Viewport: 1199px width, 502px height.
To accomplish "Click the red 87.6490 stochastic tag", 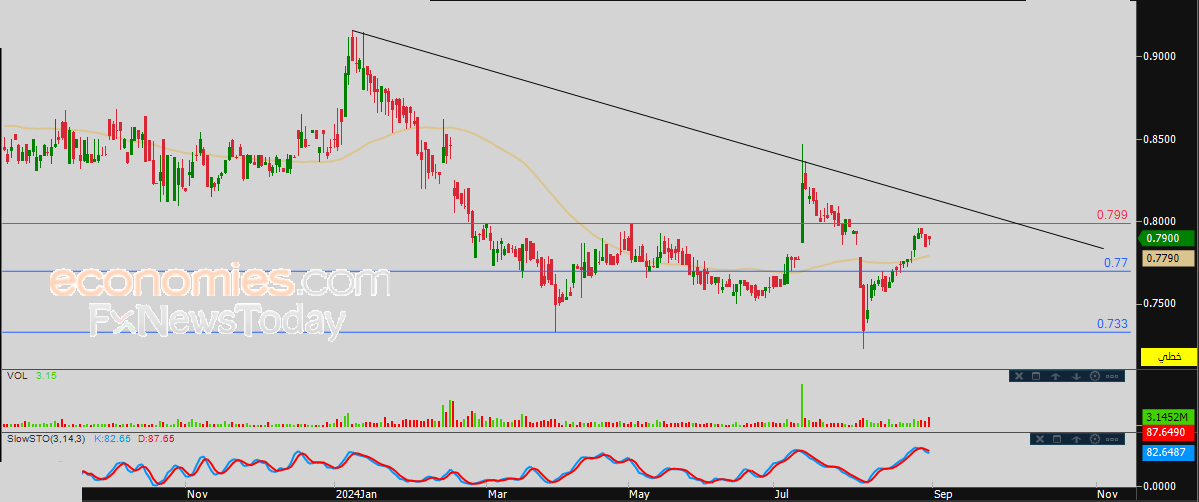I will (1168, 433).
